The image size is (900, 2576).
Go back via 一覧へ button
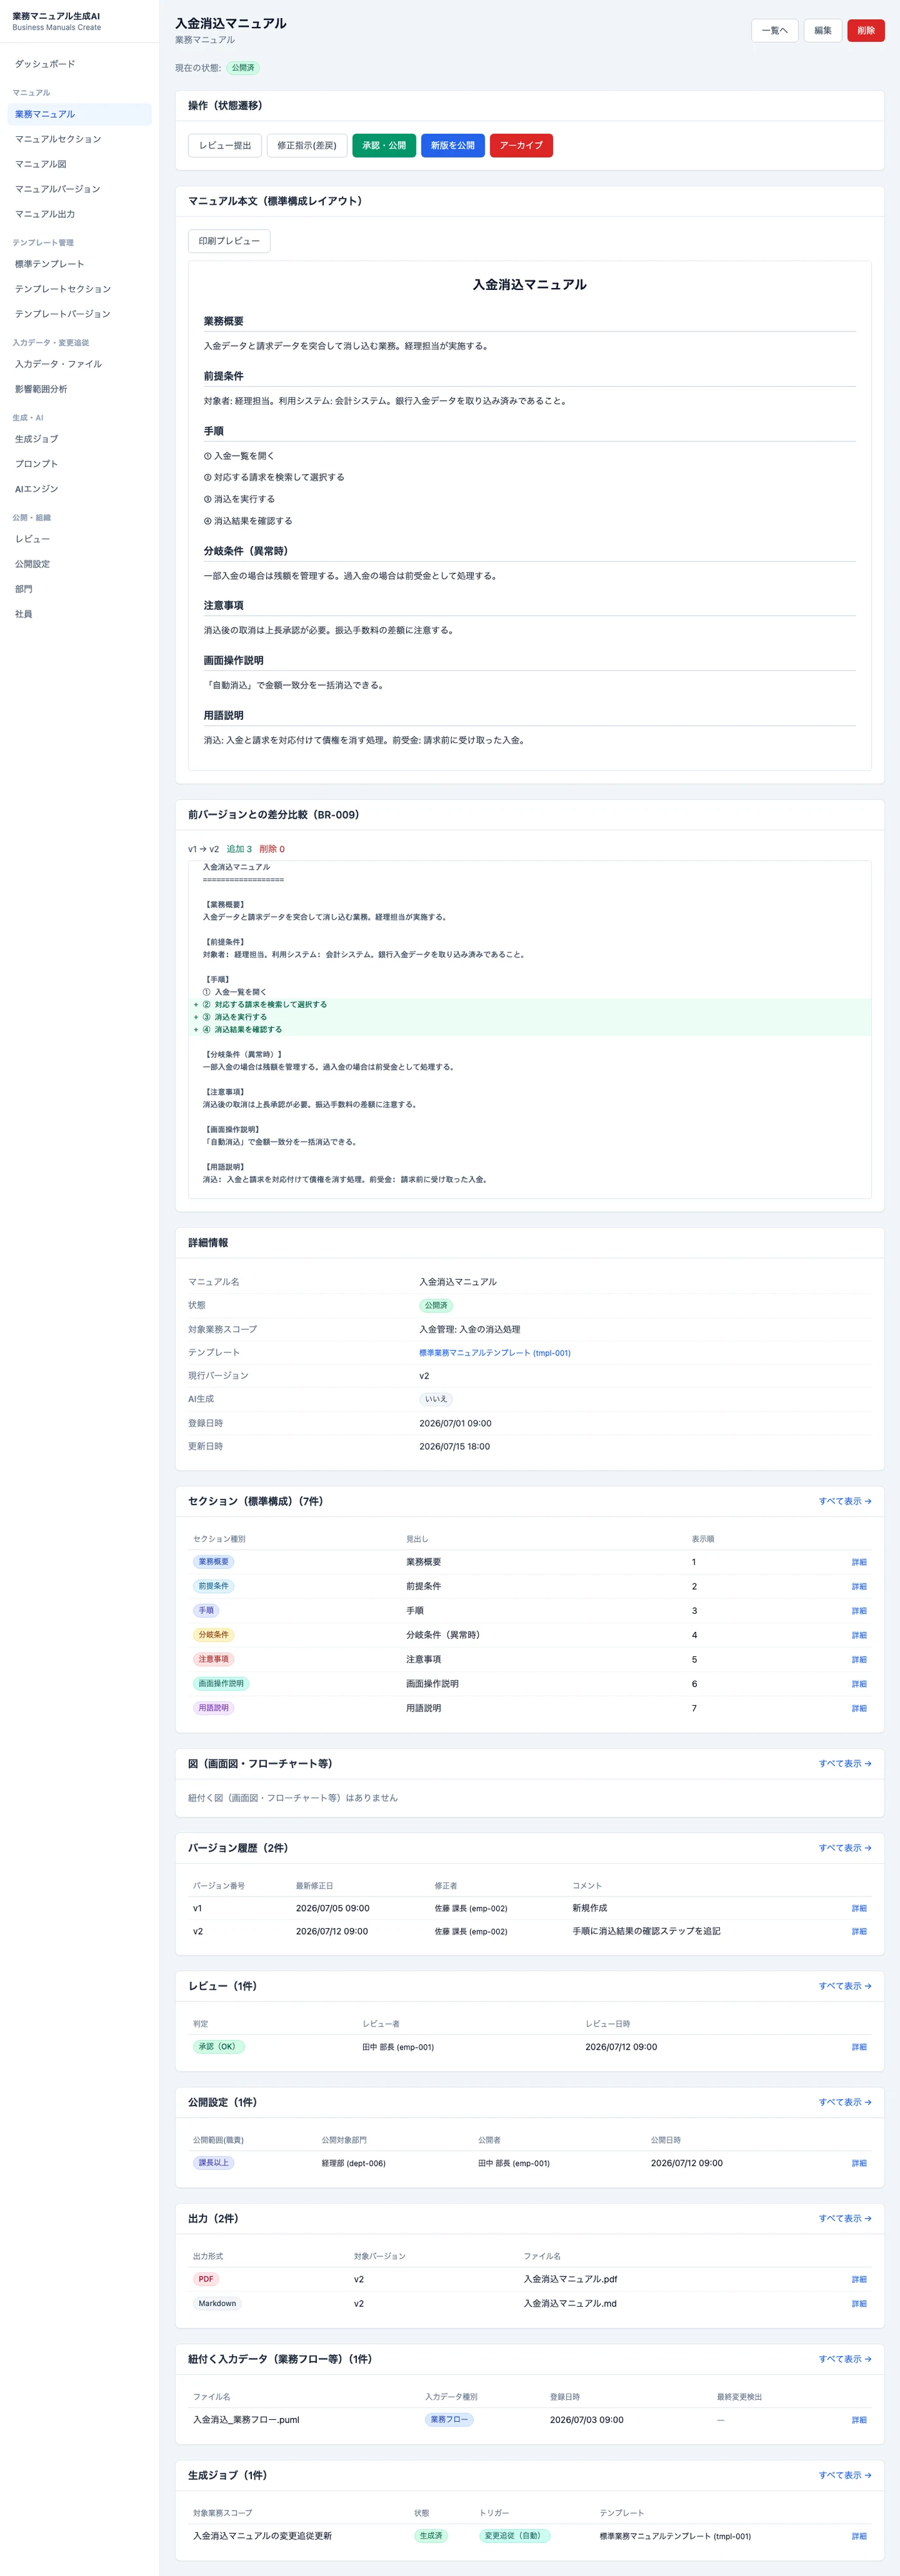click(x=774, y=30)
